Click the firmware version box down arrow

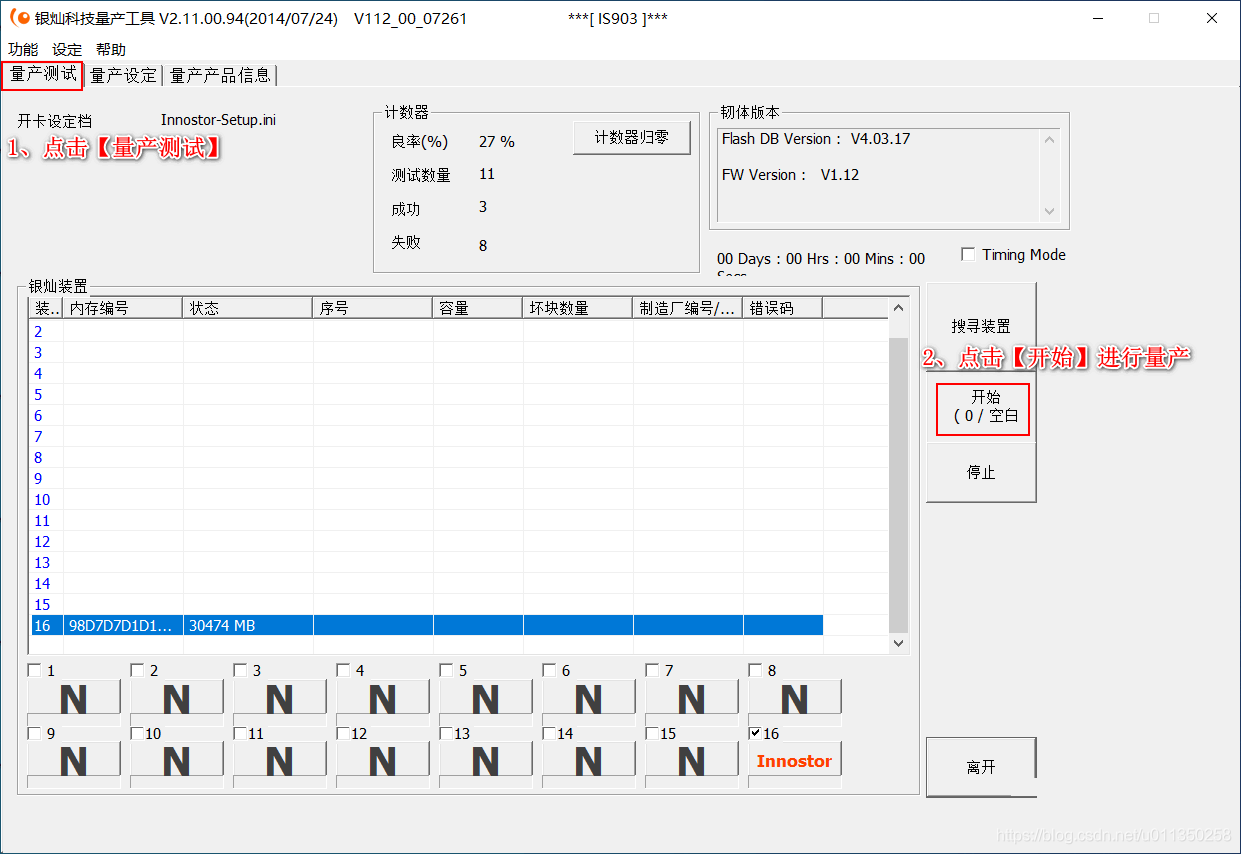[x=1049, y=211]
